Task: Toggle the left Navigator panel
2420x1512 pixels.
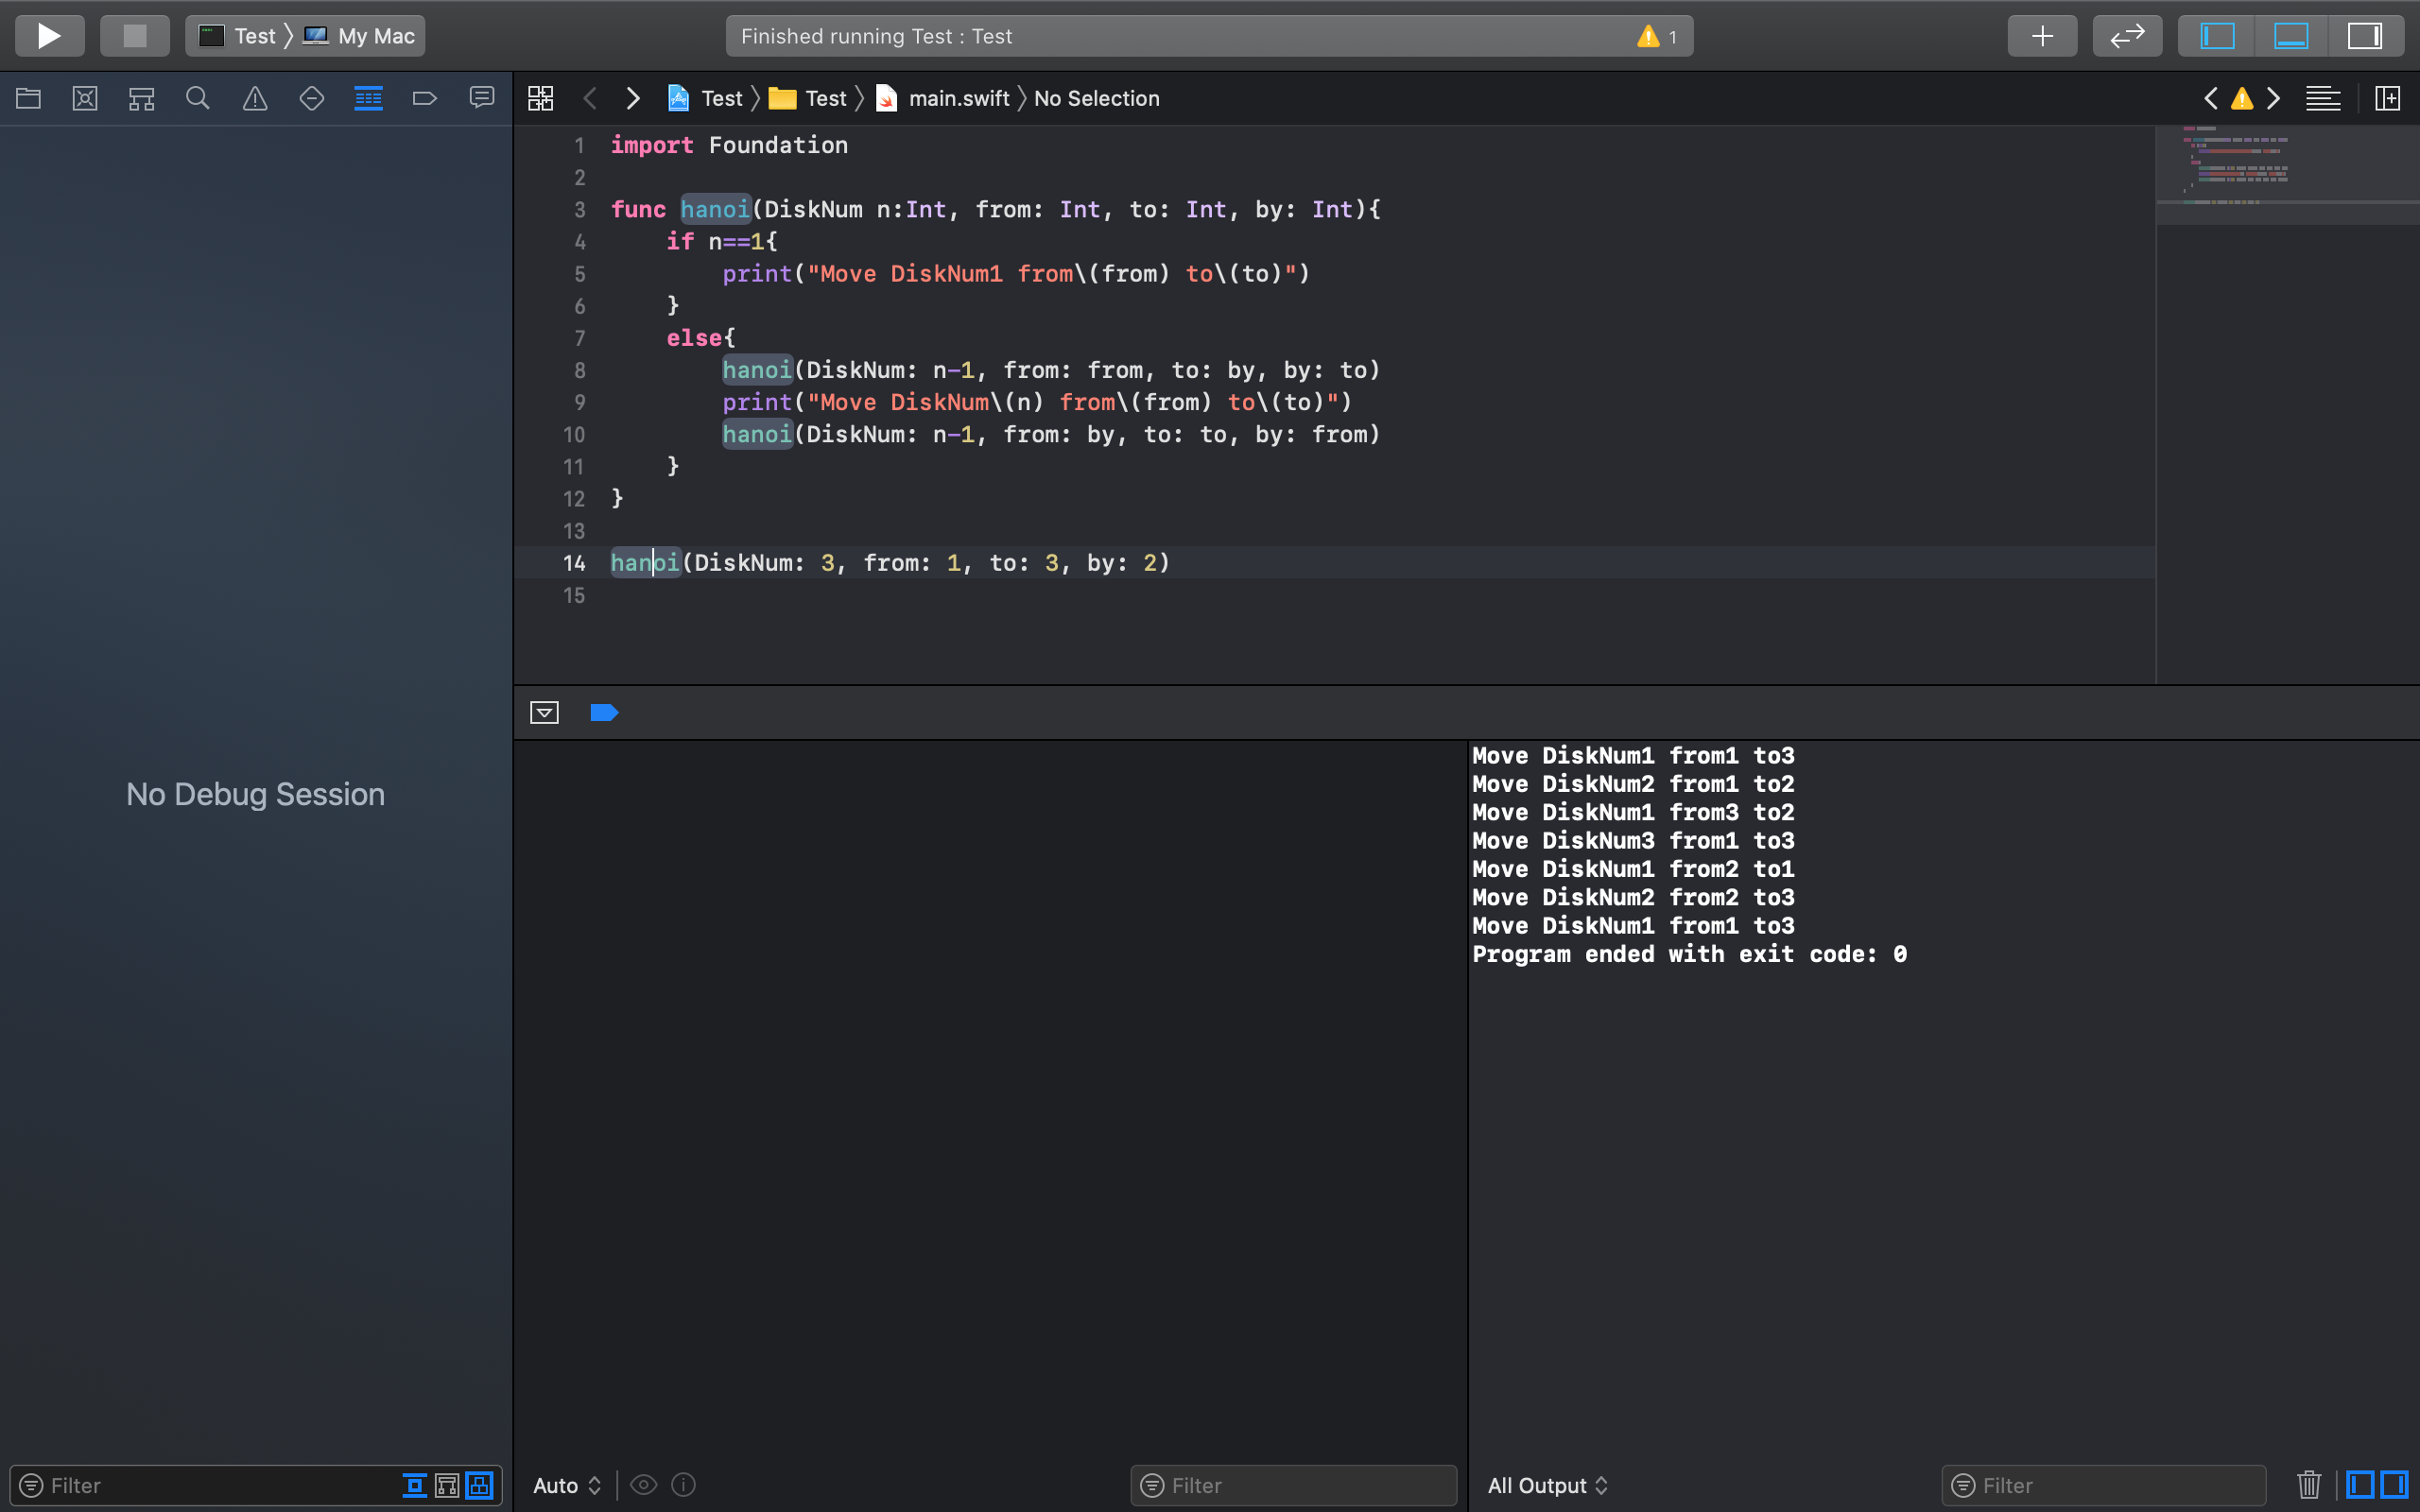Action: pyautogui.click(x=2216, y=36)
